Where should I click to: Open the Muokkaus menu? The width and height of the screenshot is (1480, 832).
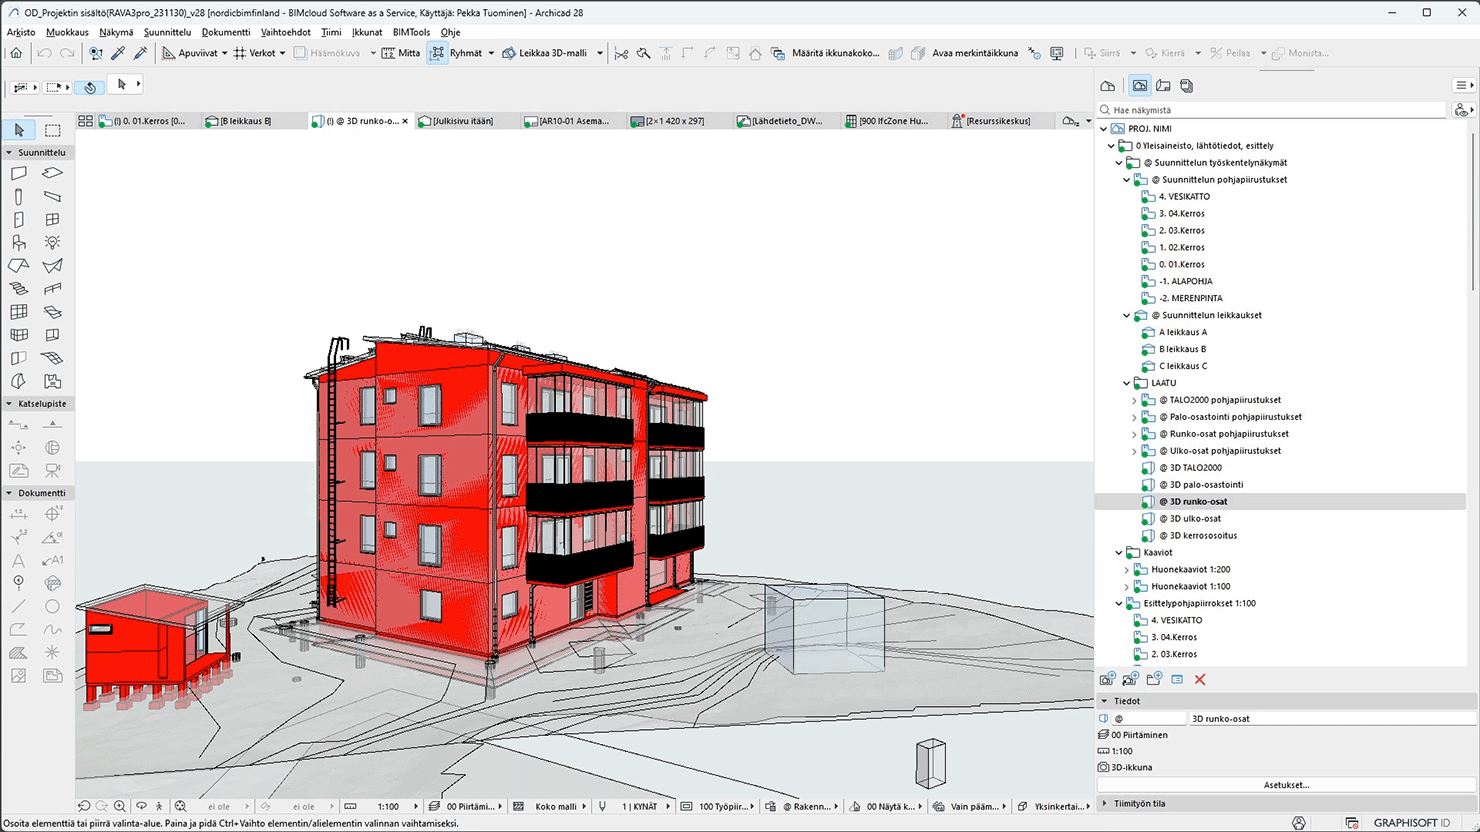click(x=67, y=32)
